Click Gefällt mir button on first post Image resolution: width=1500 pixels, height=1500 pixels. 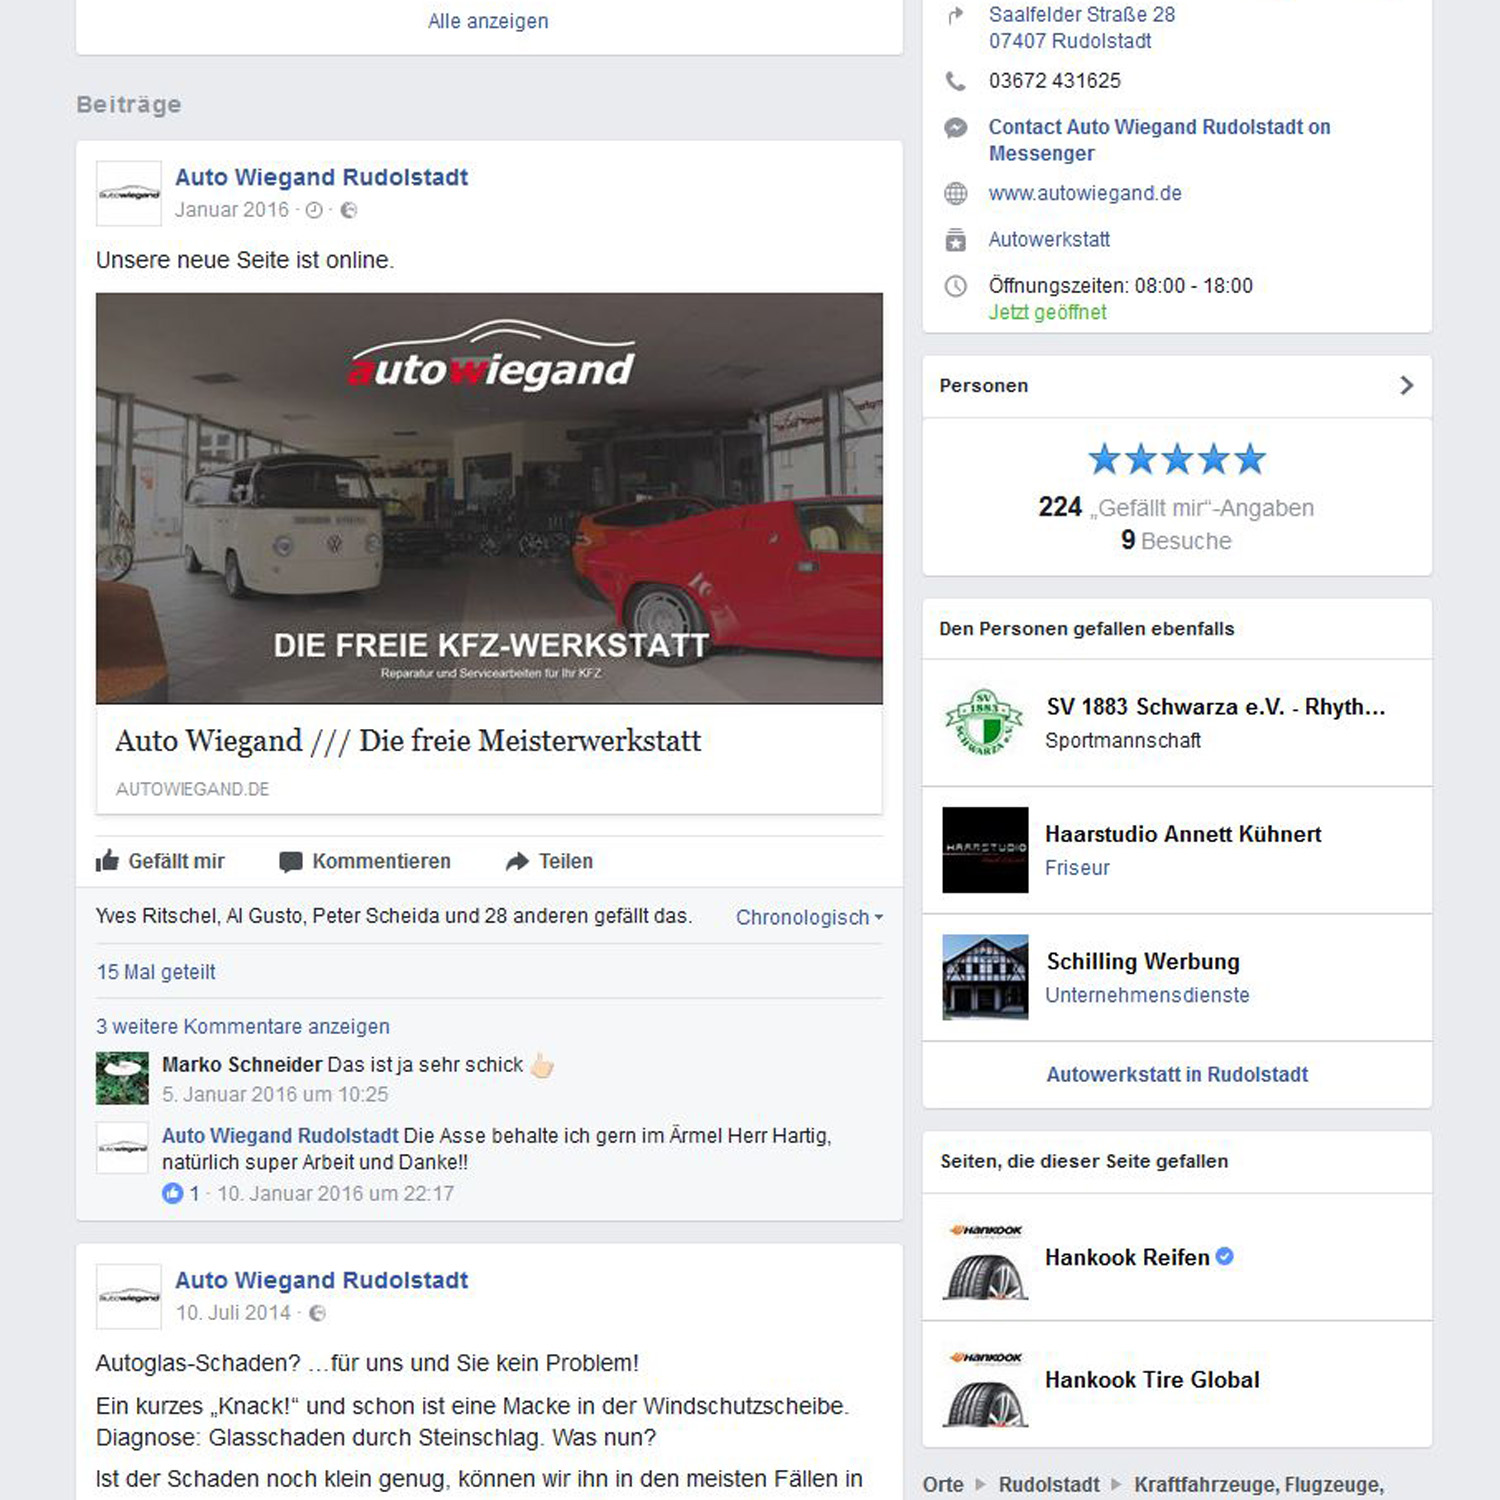coord(160,861)
